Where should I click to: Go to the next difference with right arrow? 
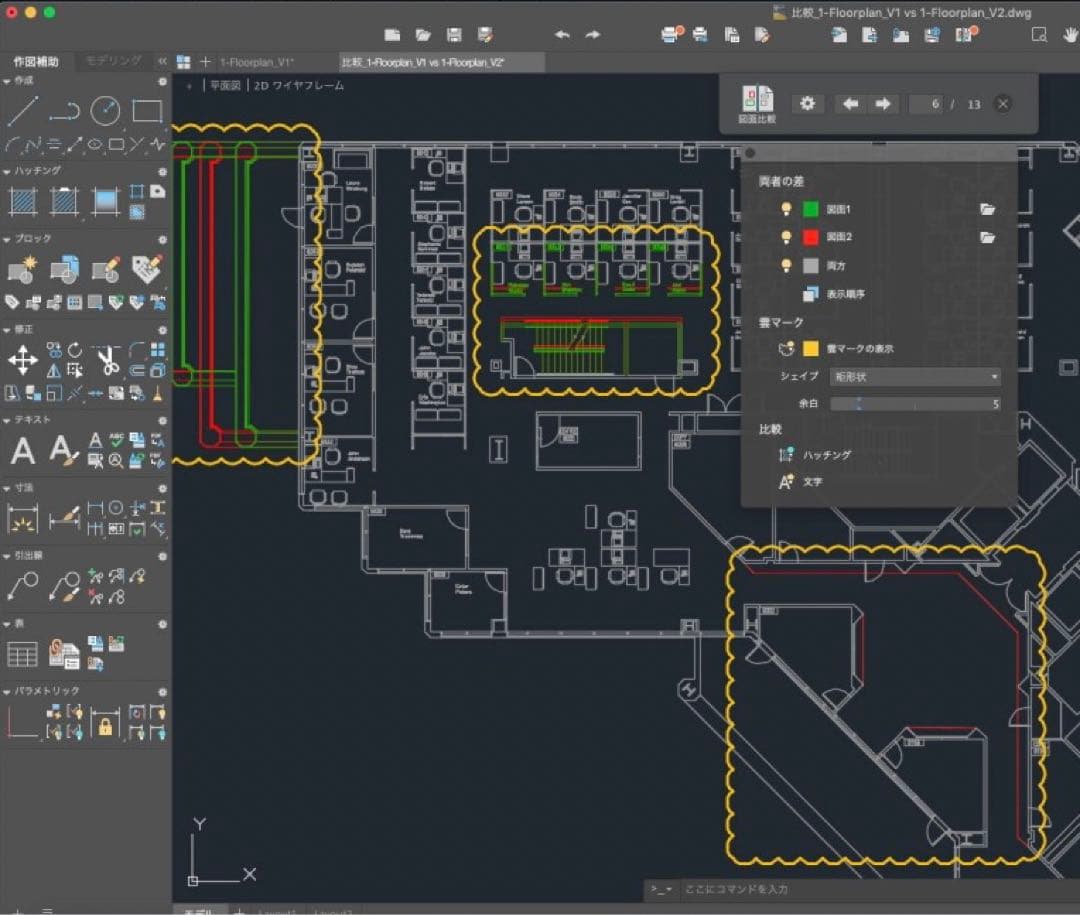[883, 104]
